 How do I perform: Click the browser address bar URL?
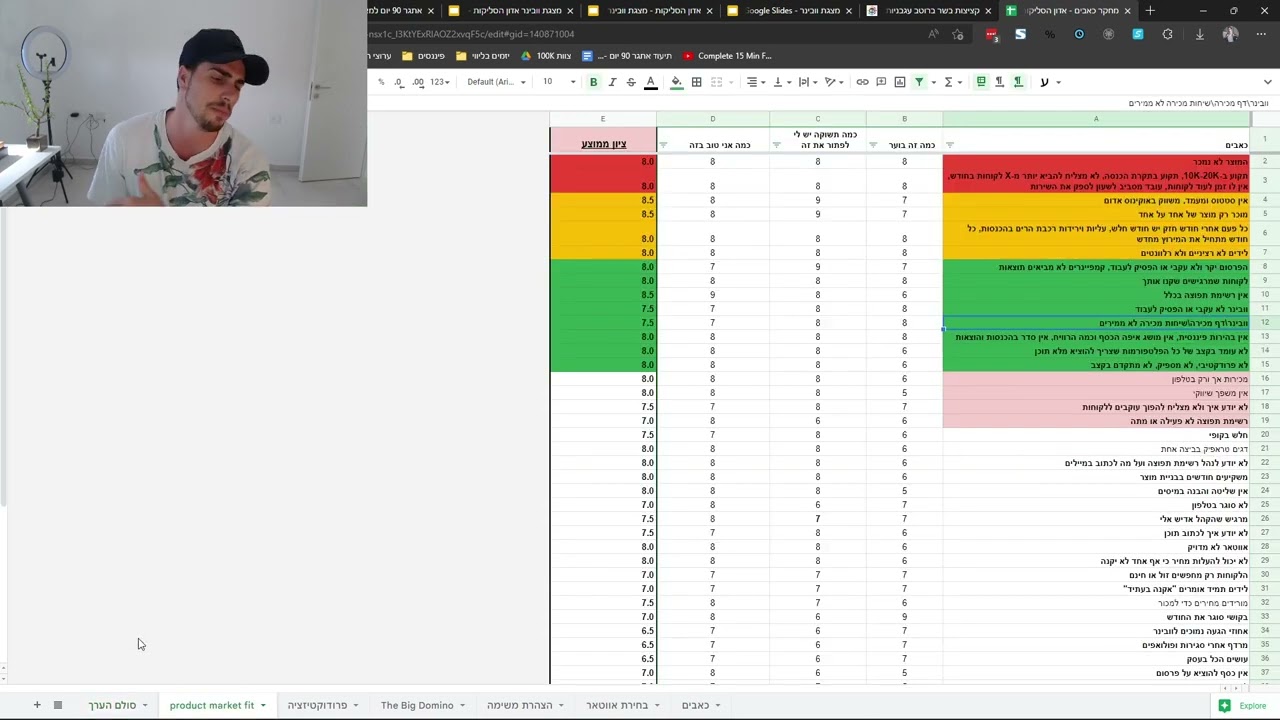tap(470, 34)
